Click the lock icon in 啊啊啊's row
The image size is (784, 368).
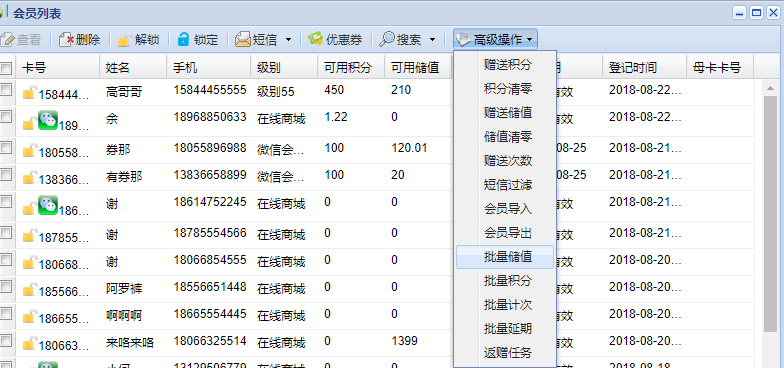[x=30, y=316]
